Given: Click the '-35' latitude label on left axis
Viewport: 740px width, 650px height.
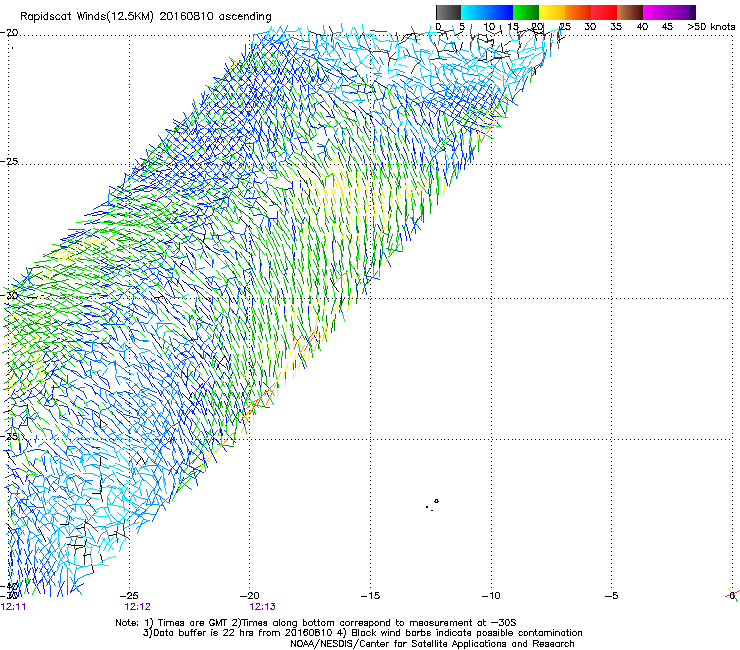Looking at the screenshot, I should tap(9, 437).
